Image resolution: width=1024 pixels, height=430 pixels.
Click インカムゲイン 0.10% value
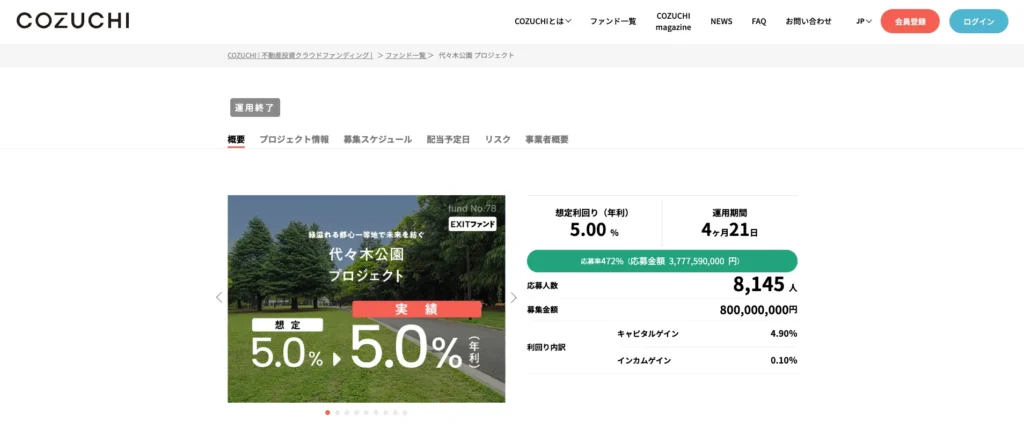784,360
